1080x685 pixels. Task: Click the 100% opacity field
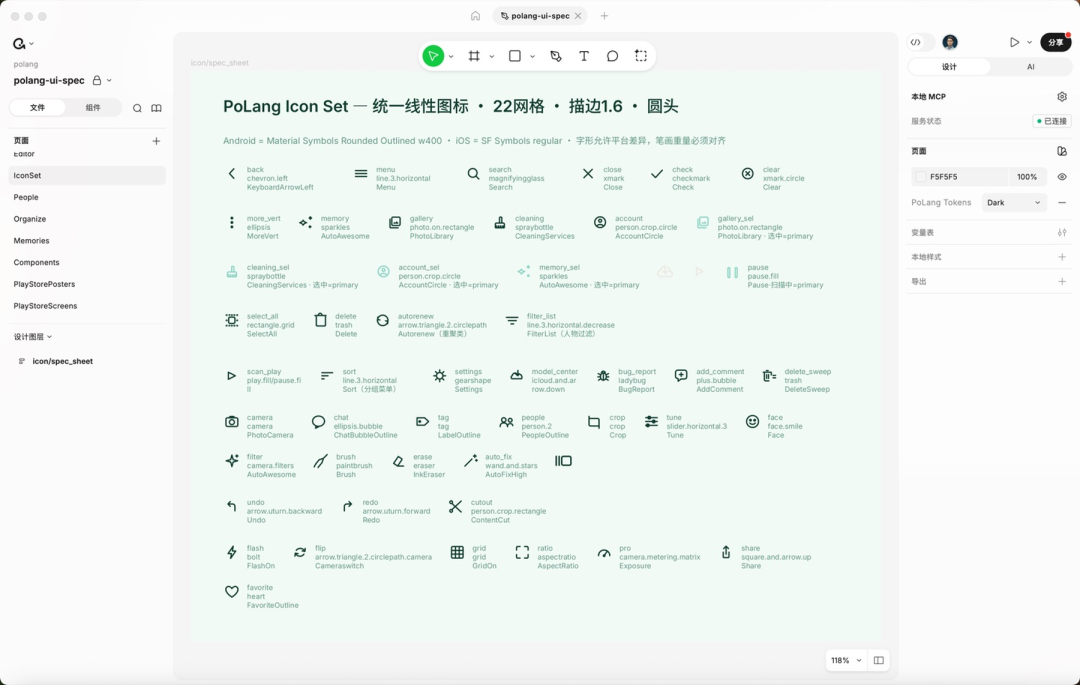(1027, 177)
